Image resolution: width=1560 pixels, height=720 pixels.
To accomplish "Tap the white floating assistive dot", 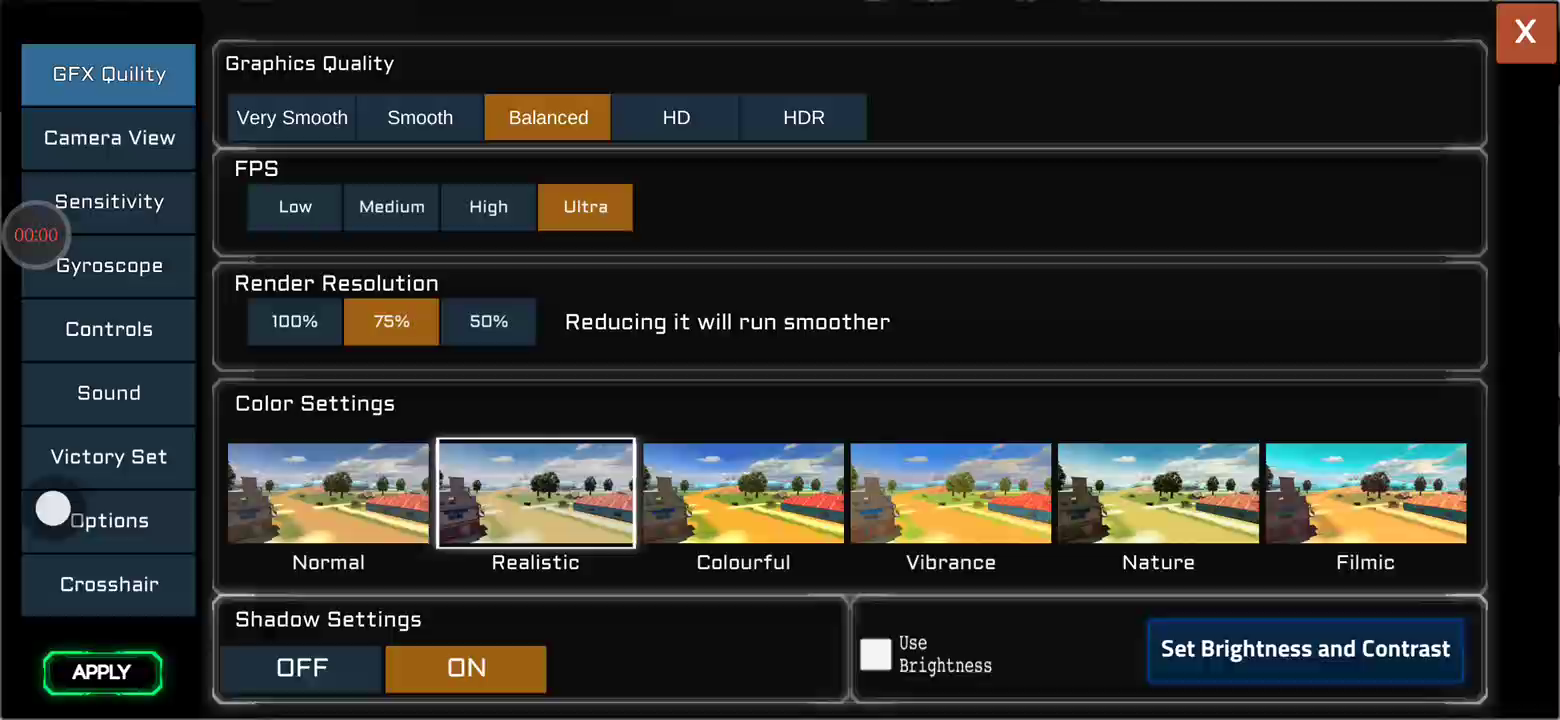I will pyautogui.click(x=53, y=508).
